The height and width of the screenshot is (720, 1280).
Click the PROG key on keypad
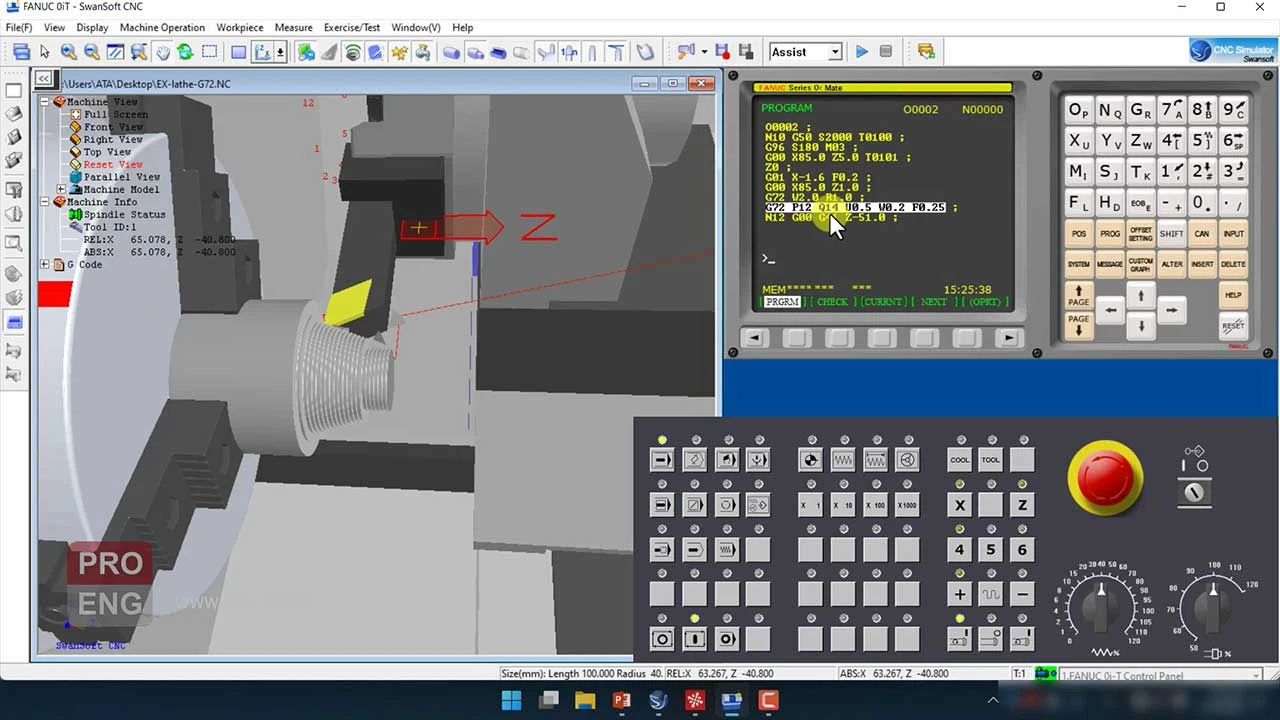click(1110, 233)
